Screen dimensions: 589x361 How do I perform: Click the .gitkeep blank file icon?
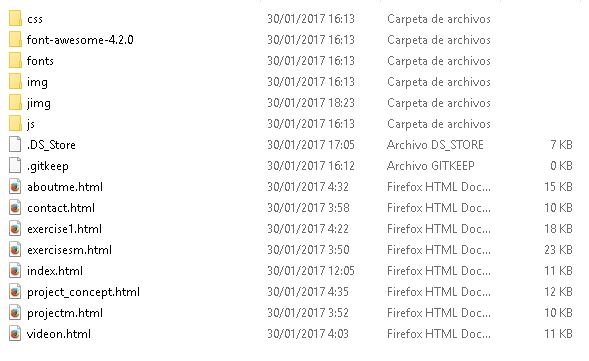(15, 166)
